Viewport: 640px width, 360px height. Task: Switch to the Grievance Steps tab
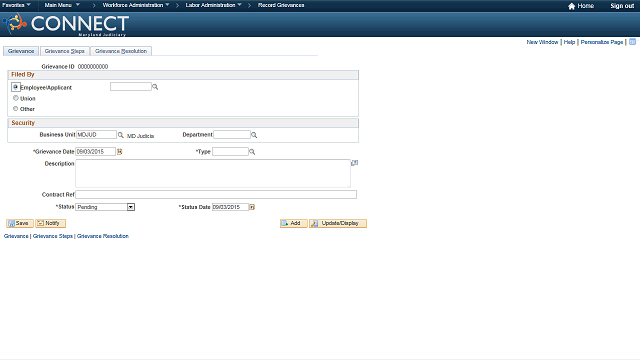tap(64, 51)
